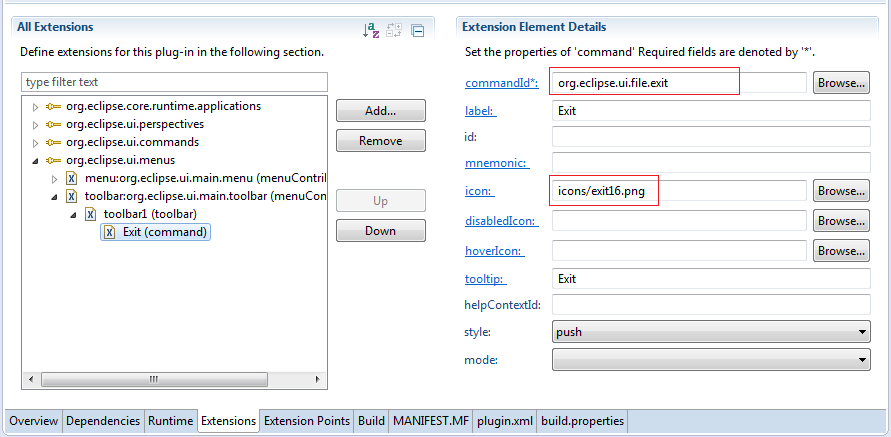Viewport: 891px width, 437px height.
Task: Click the disabledIcon: link
Action: click(502, 221)
